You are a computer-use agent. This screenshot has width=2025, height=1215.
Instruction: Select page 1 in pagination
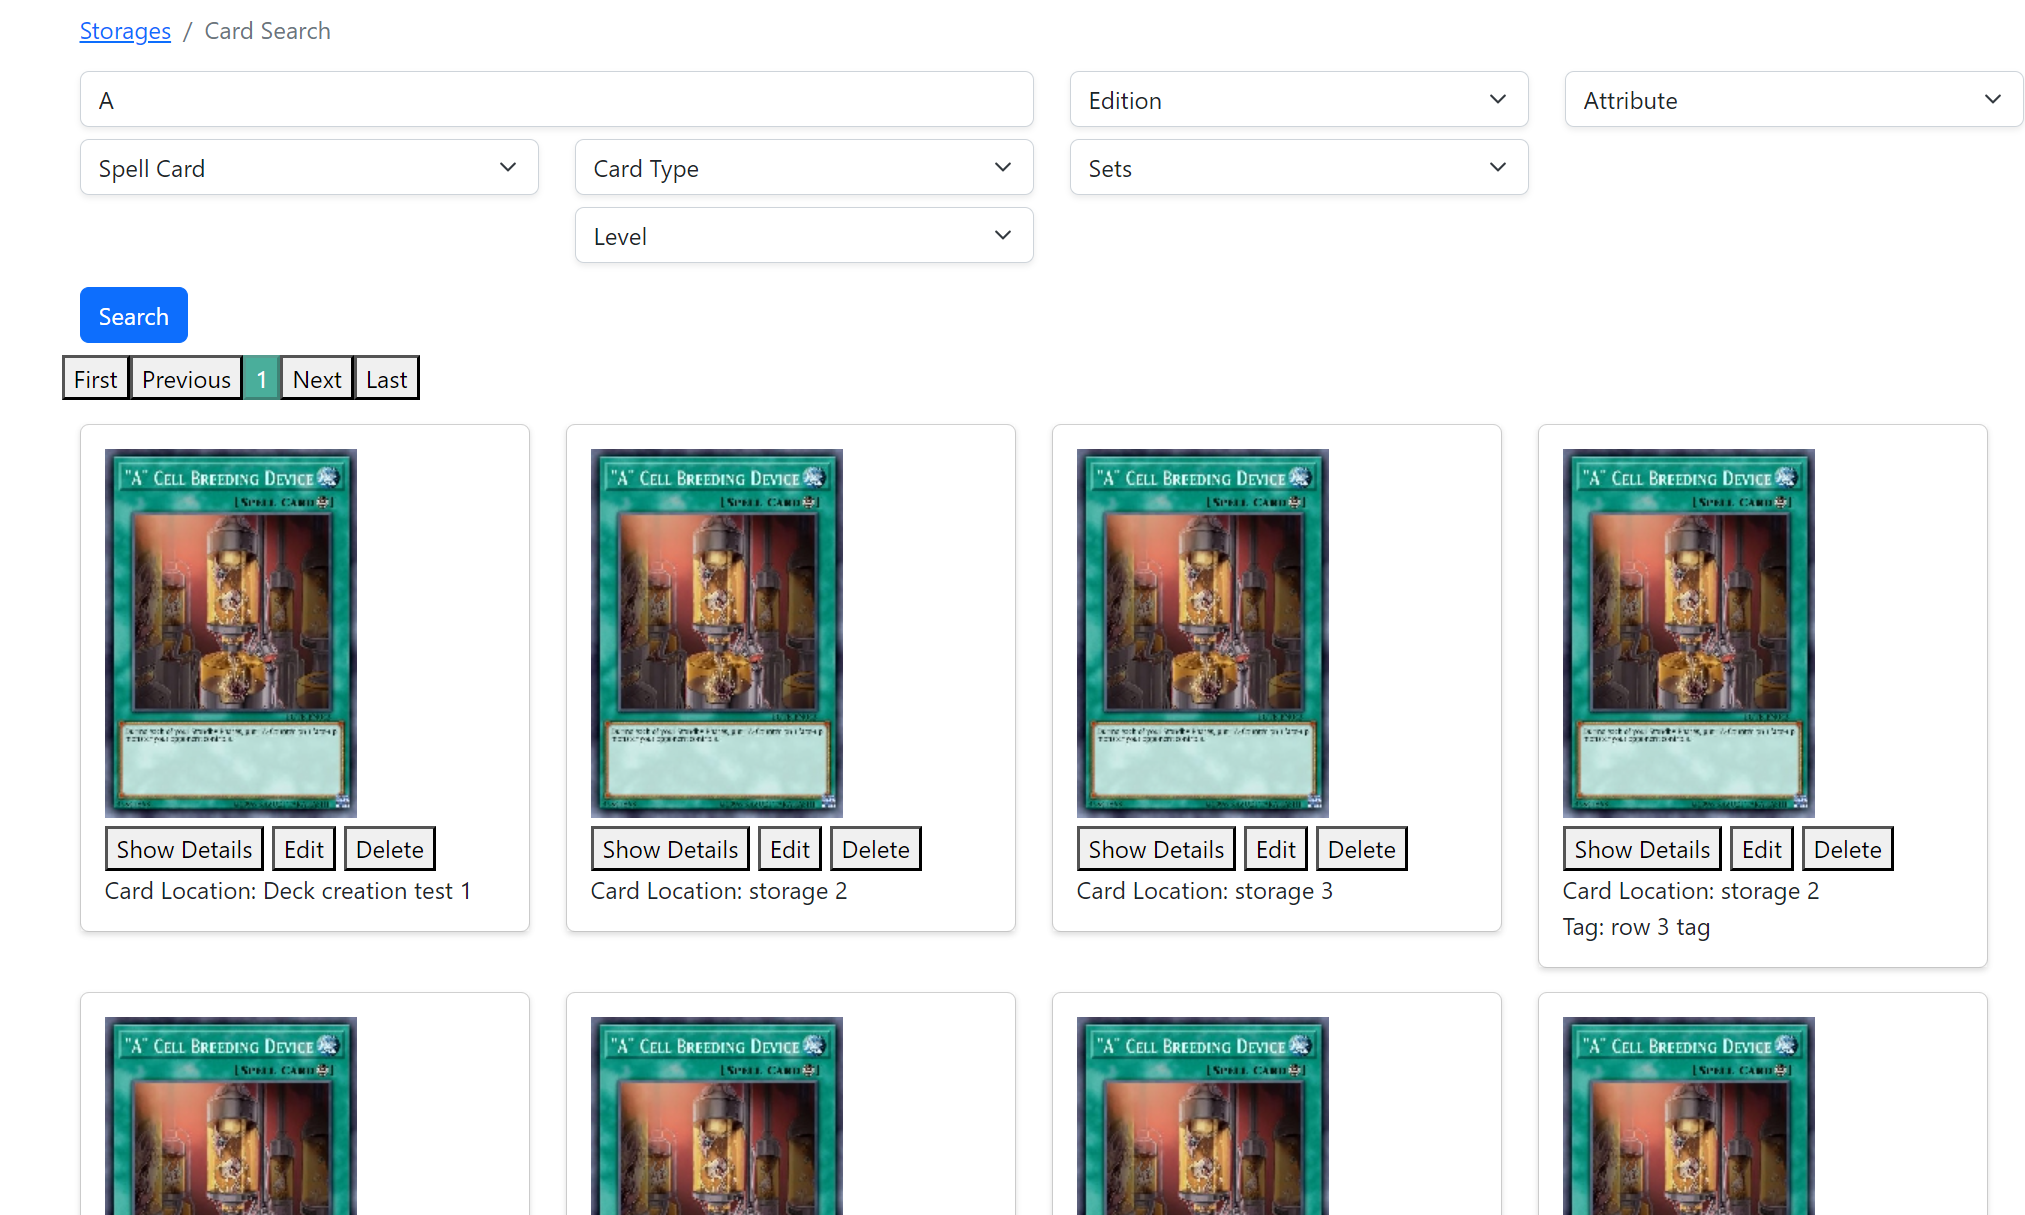pyautogui.click(x=261, y=378)
